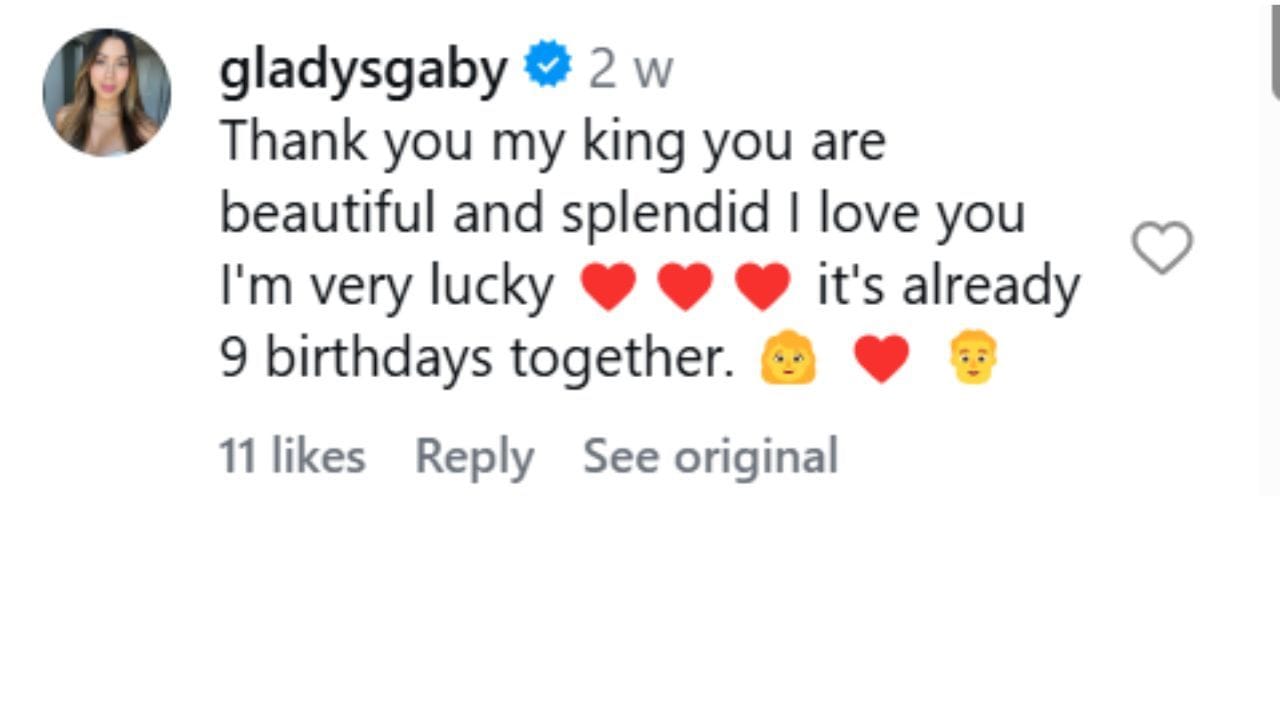Click the heart emoji between the two faces
Viewport: 1280px width, 720px height.
point(881,359)
